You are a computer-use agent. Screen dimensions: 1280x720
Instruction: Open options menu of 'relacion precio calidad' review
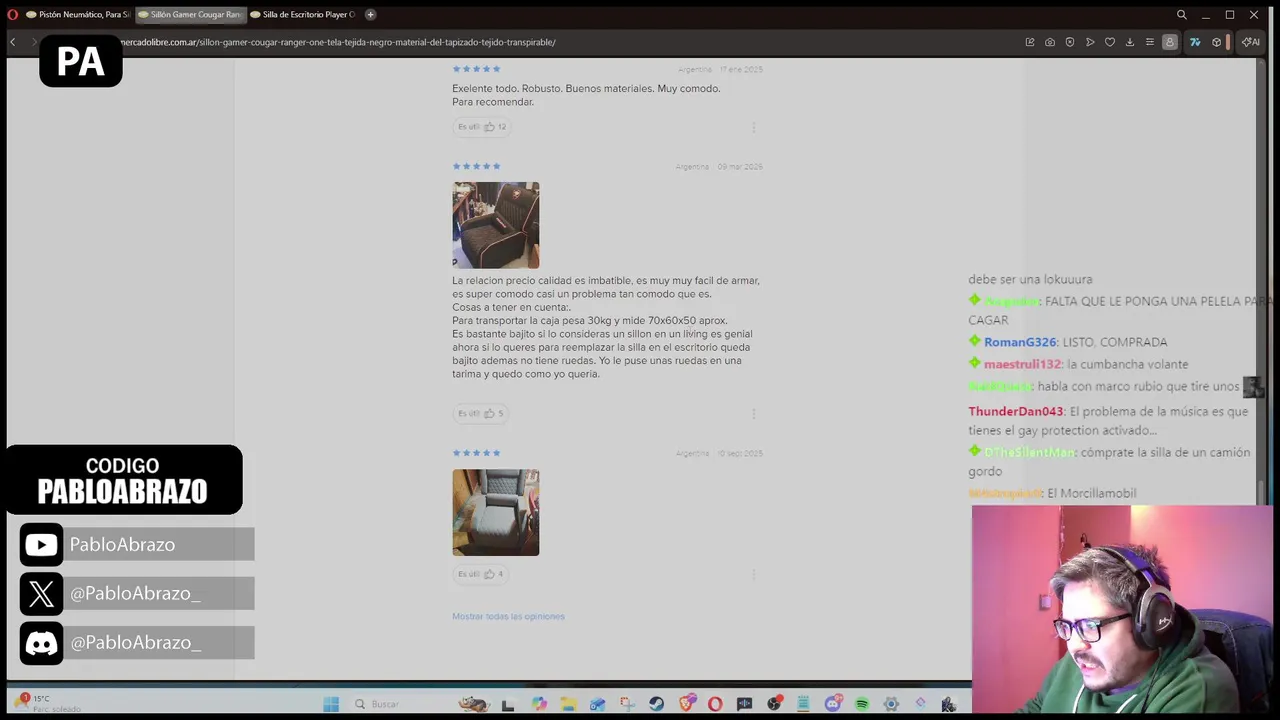[753, 413]
